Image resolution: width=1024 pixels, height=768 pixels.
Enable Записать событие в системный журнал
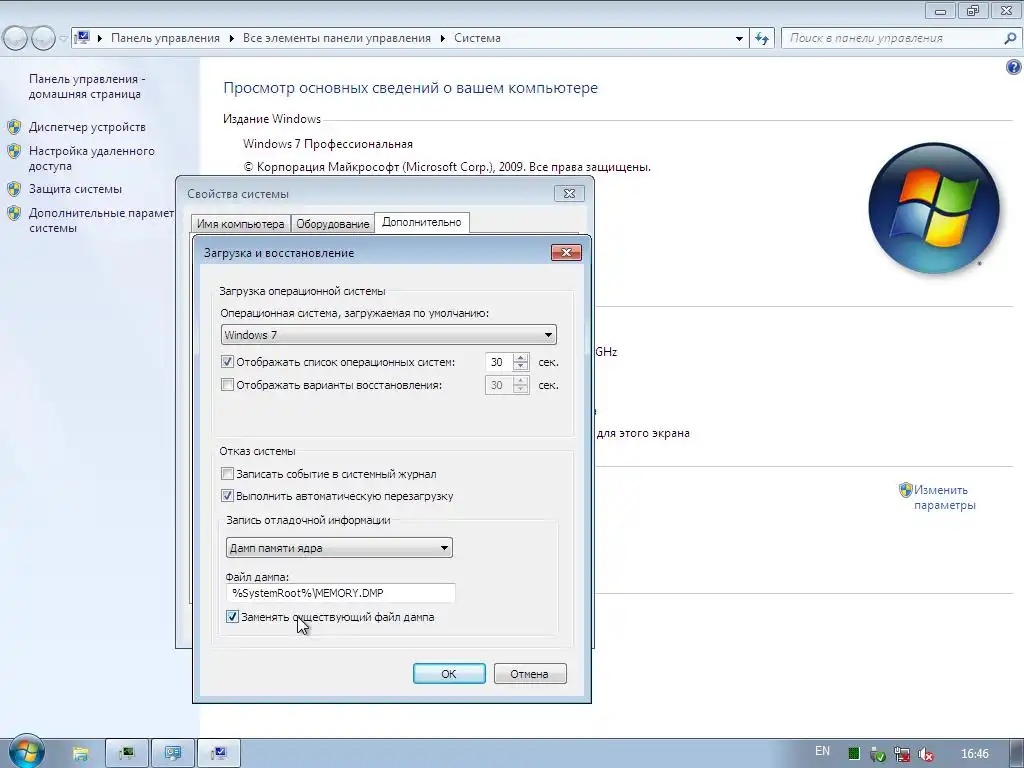tap(227, 473)
